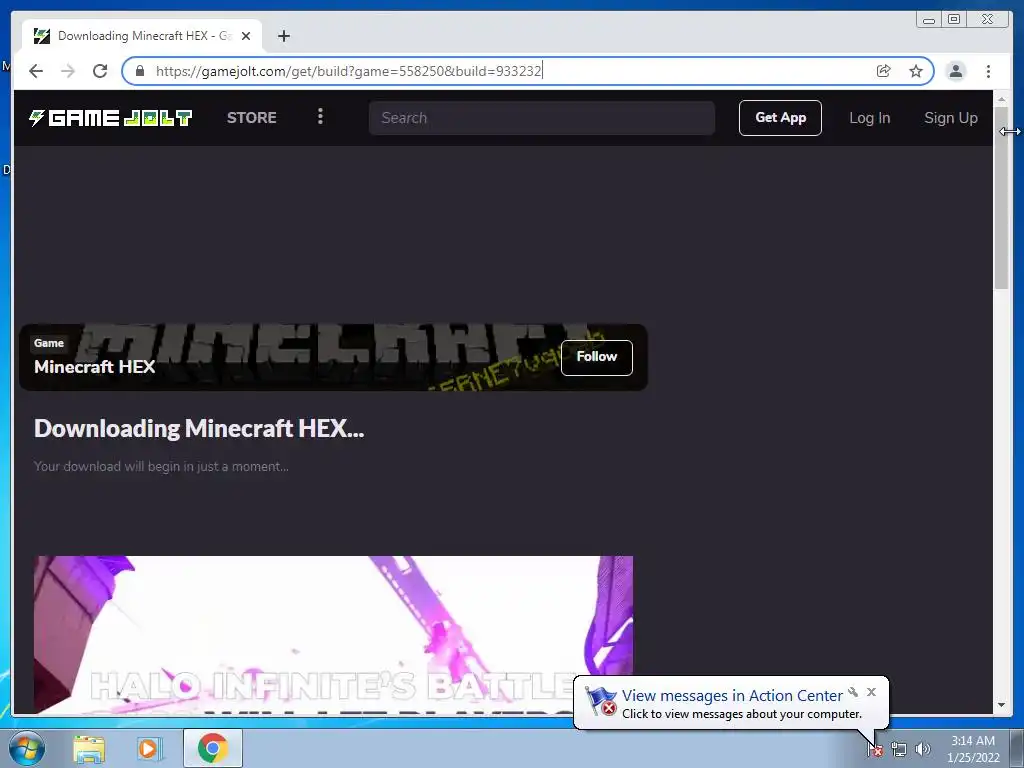1024x768 pixels.
Task: Click the scrollbar down arrow
Action: pos(1001,705)
